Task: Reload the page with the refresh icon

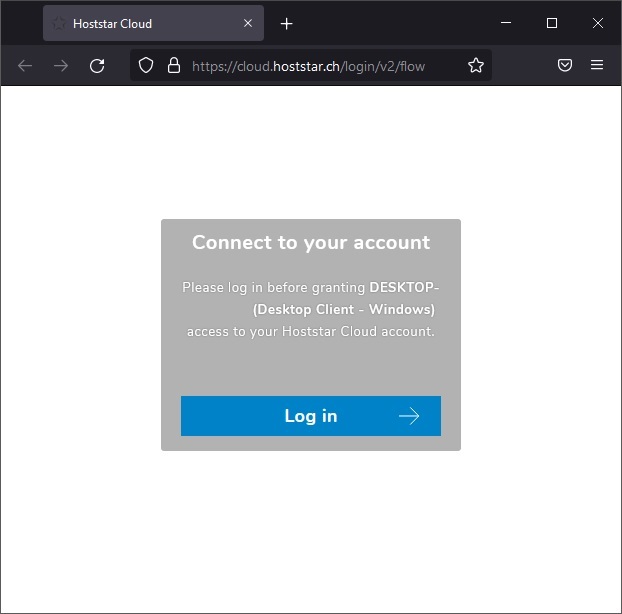Action: [97, 65]
